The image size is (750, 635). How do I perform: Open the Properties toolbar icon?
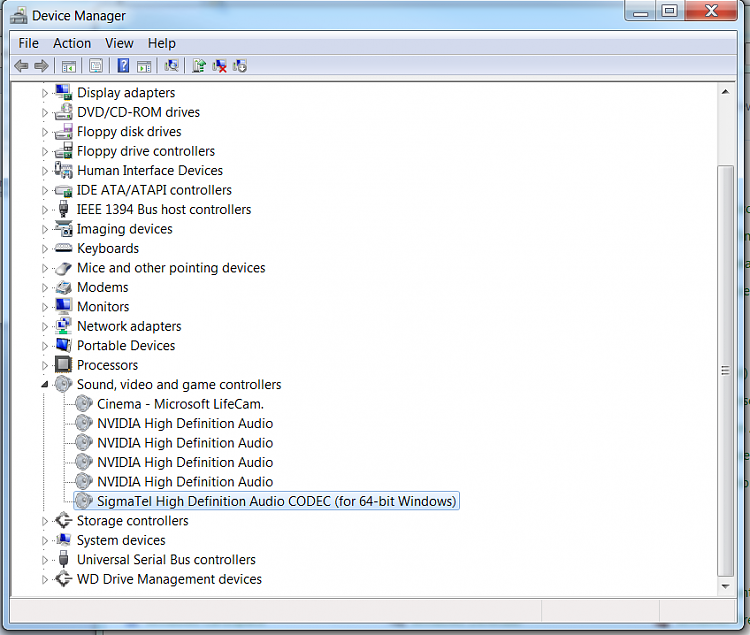(x=96, y=66)
